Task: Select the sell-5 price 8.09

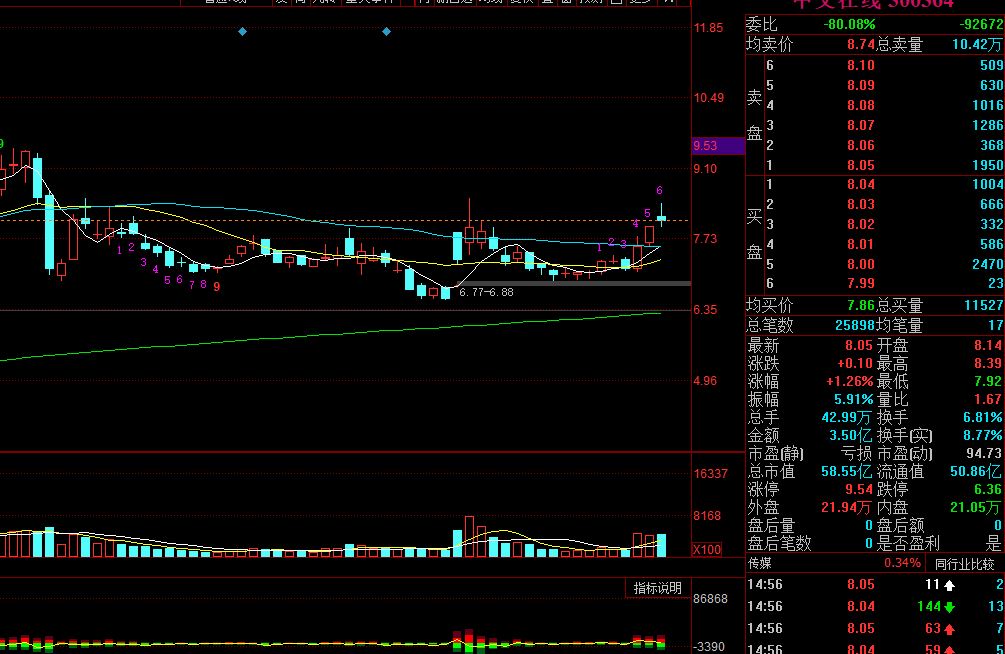Action: [x=860, y=85]
